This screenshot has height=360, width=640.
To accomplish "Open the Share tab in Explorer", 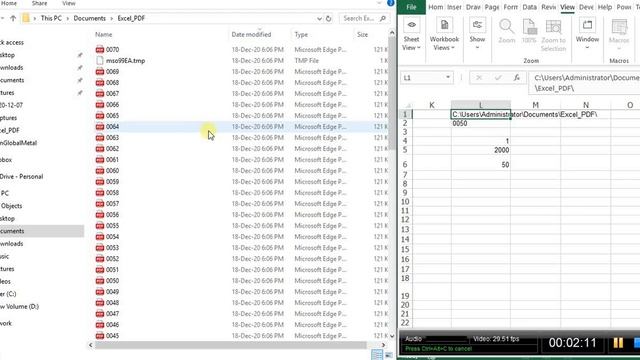I will tap(40, 3).
